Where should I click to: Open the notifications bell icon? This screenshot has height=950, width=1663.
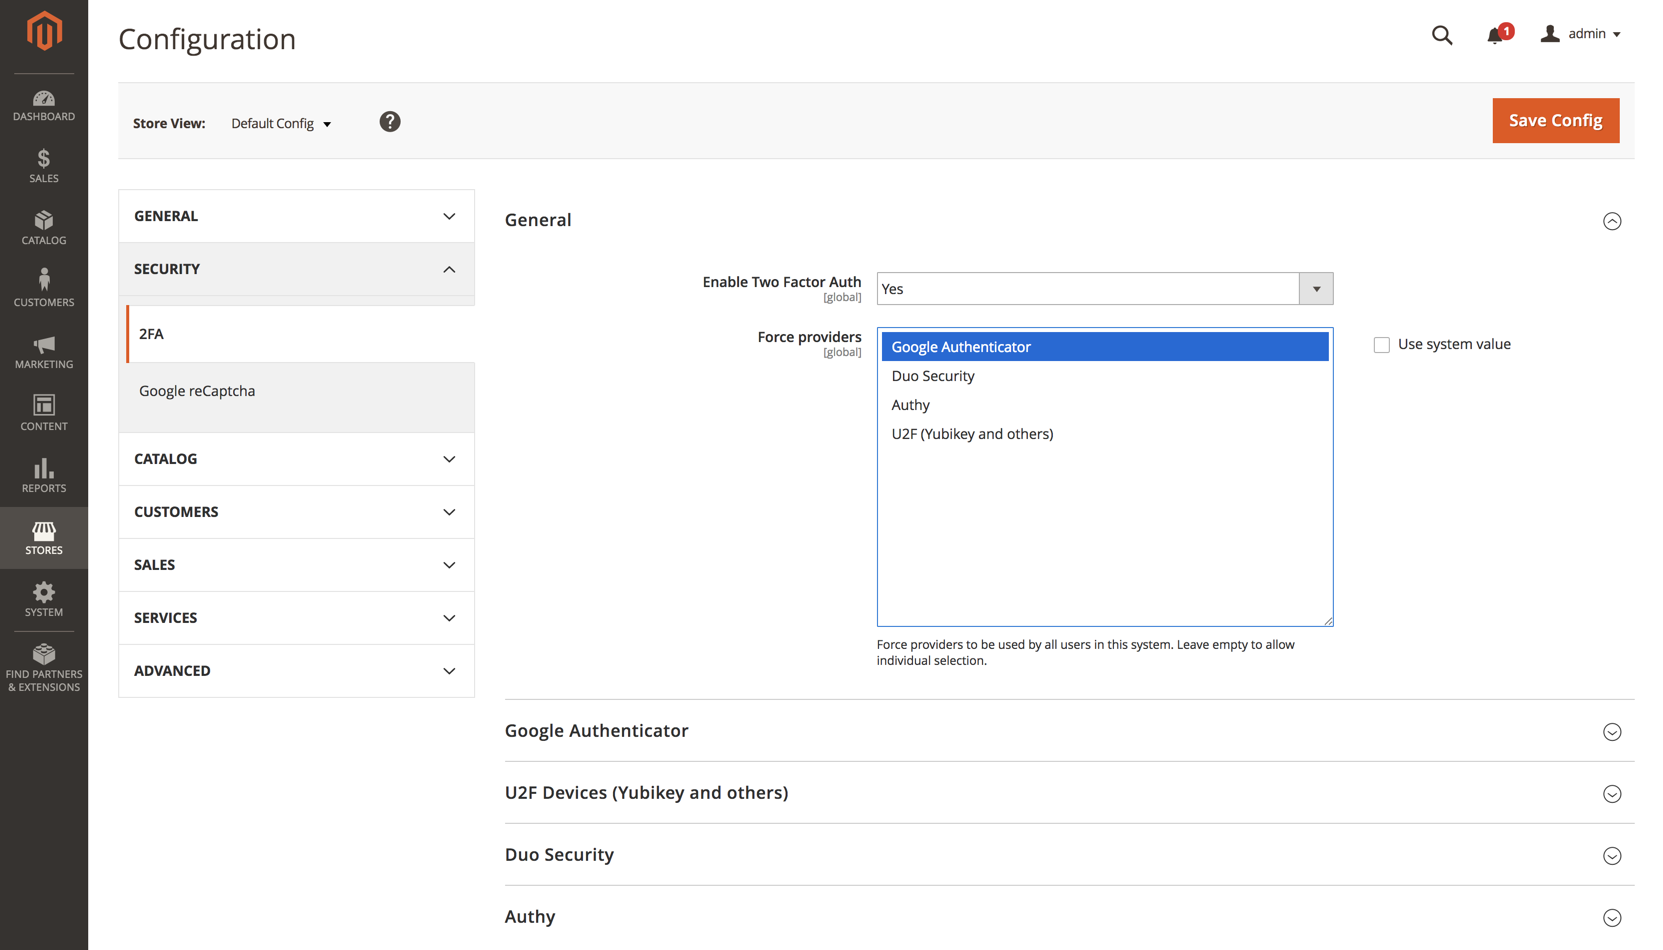[1497, 34]
